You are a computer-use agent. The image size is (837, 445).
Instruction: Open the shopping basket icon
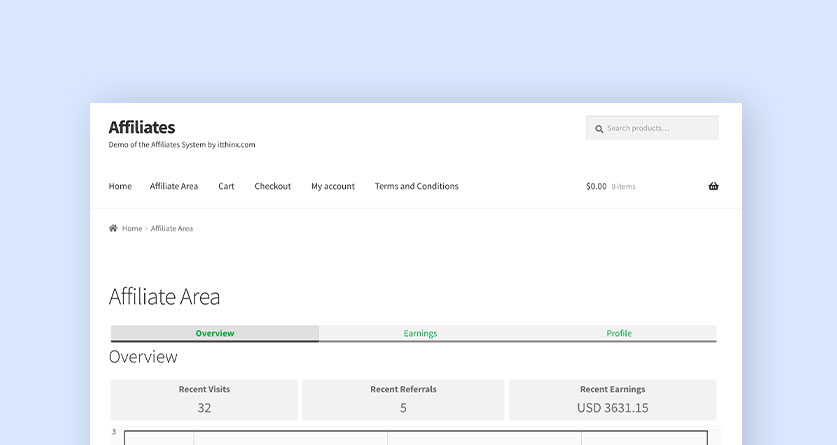pos(713,186)
